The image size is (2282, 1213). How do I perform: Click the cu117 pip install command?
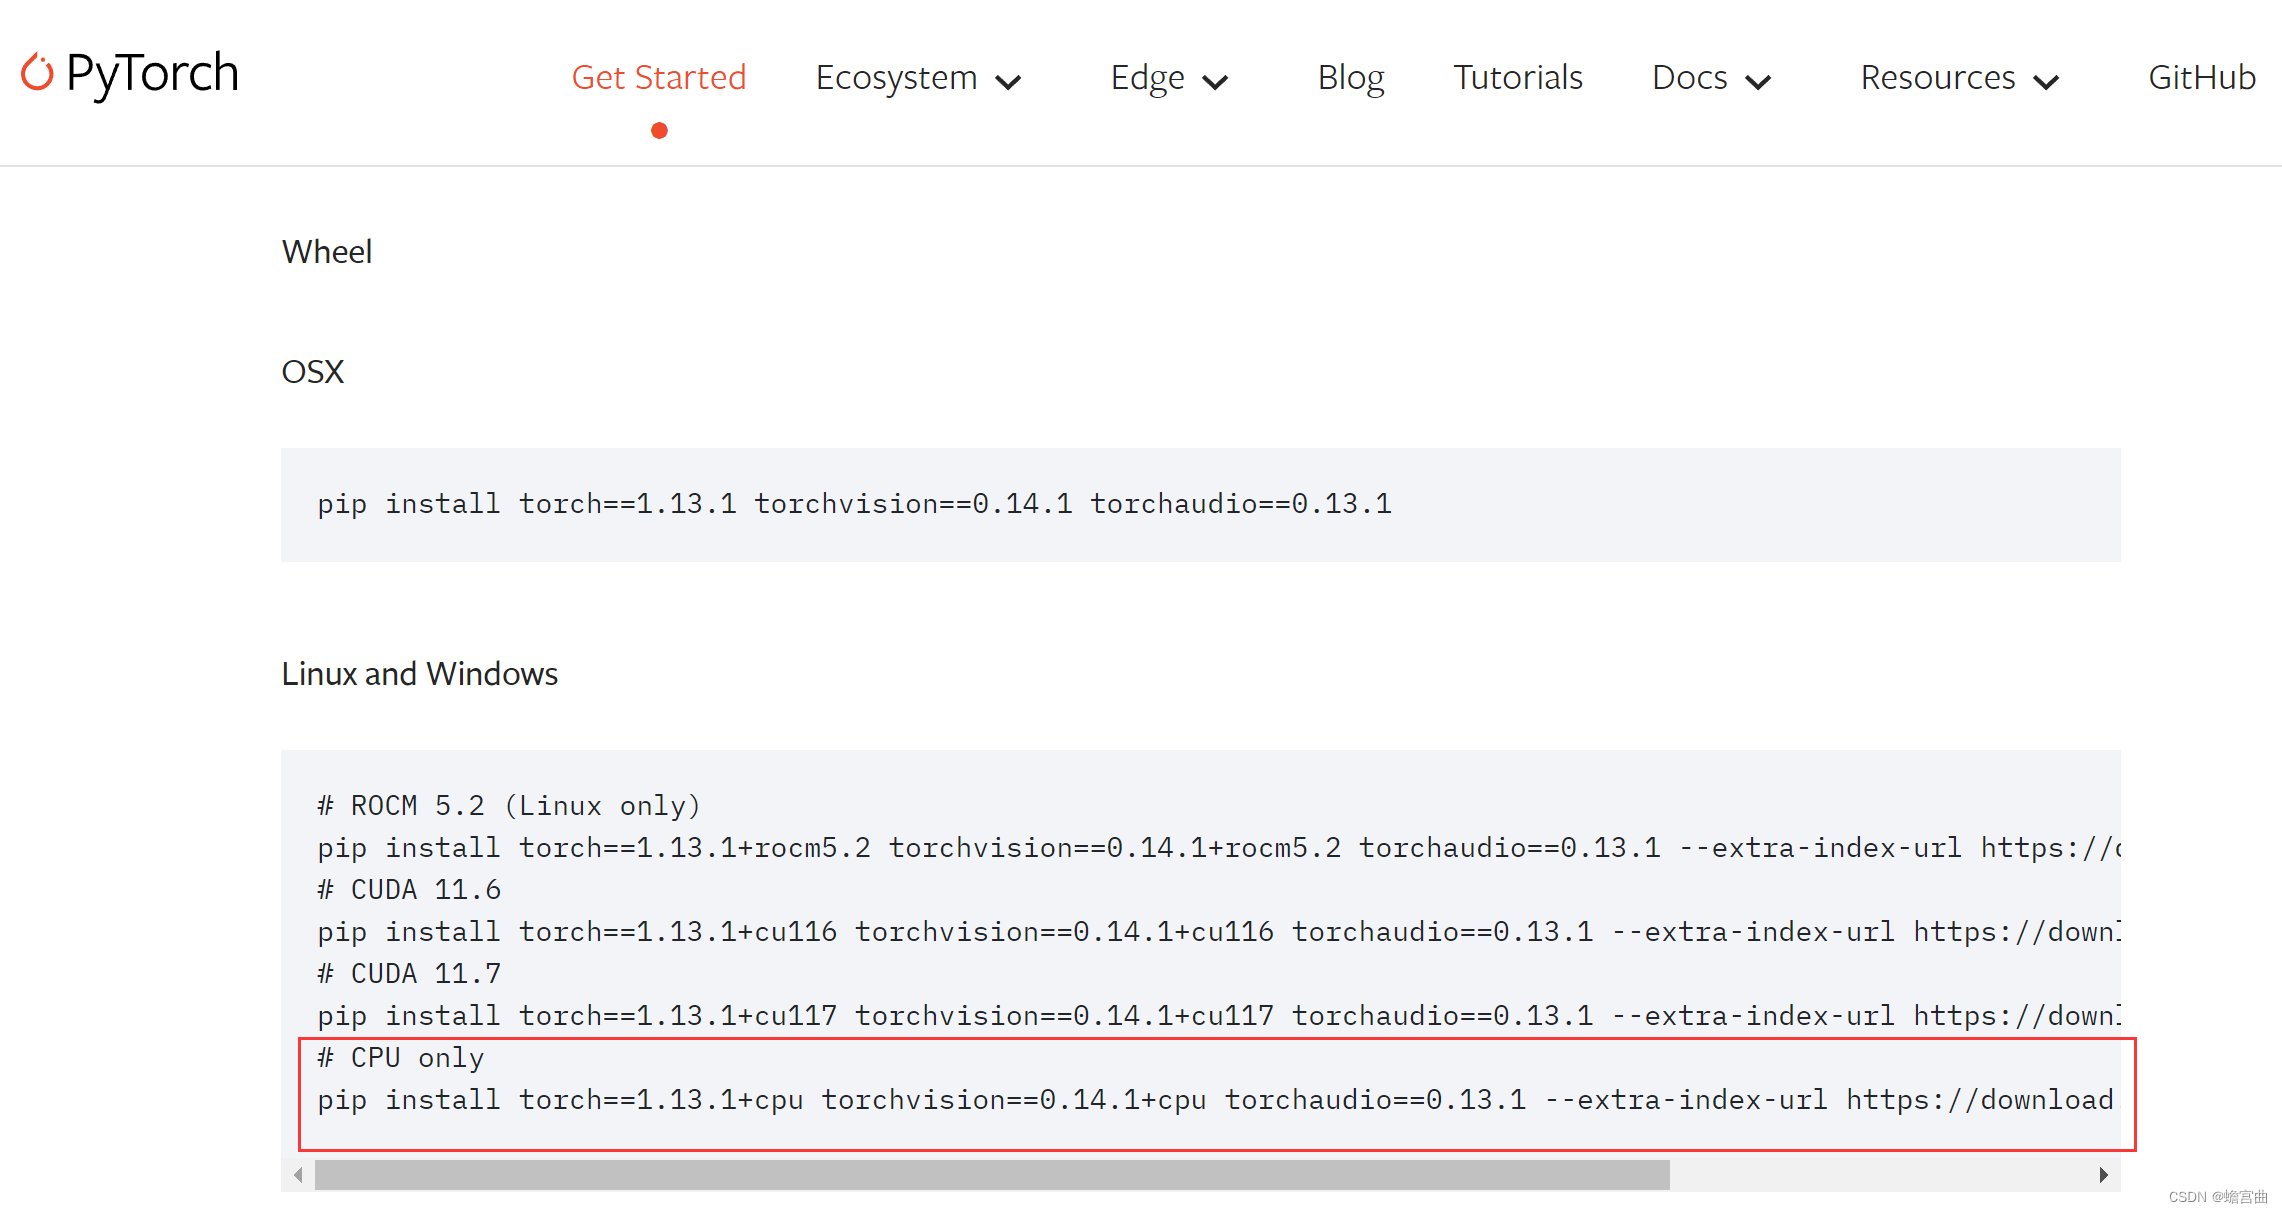click(x=1218, y=1016)
